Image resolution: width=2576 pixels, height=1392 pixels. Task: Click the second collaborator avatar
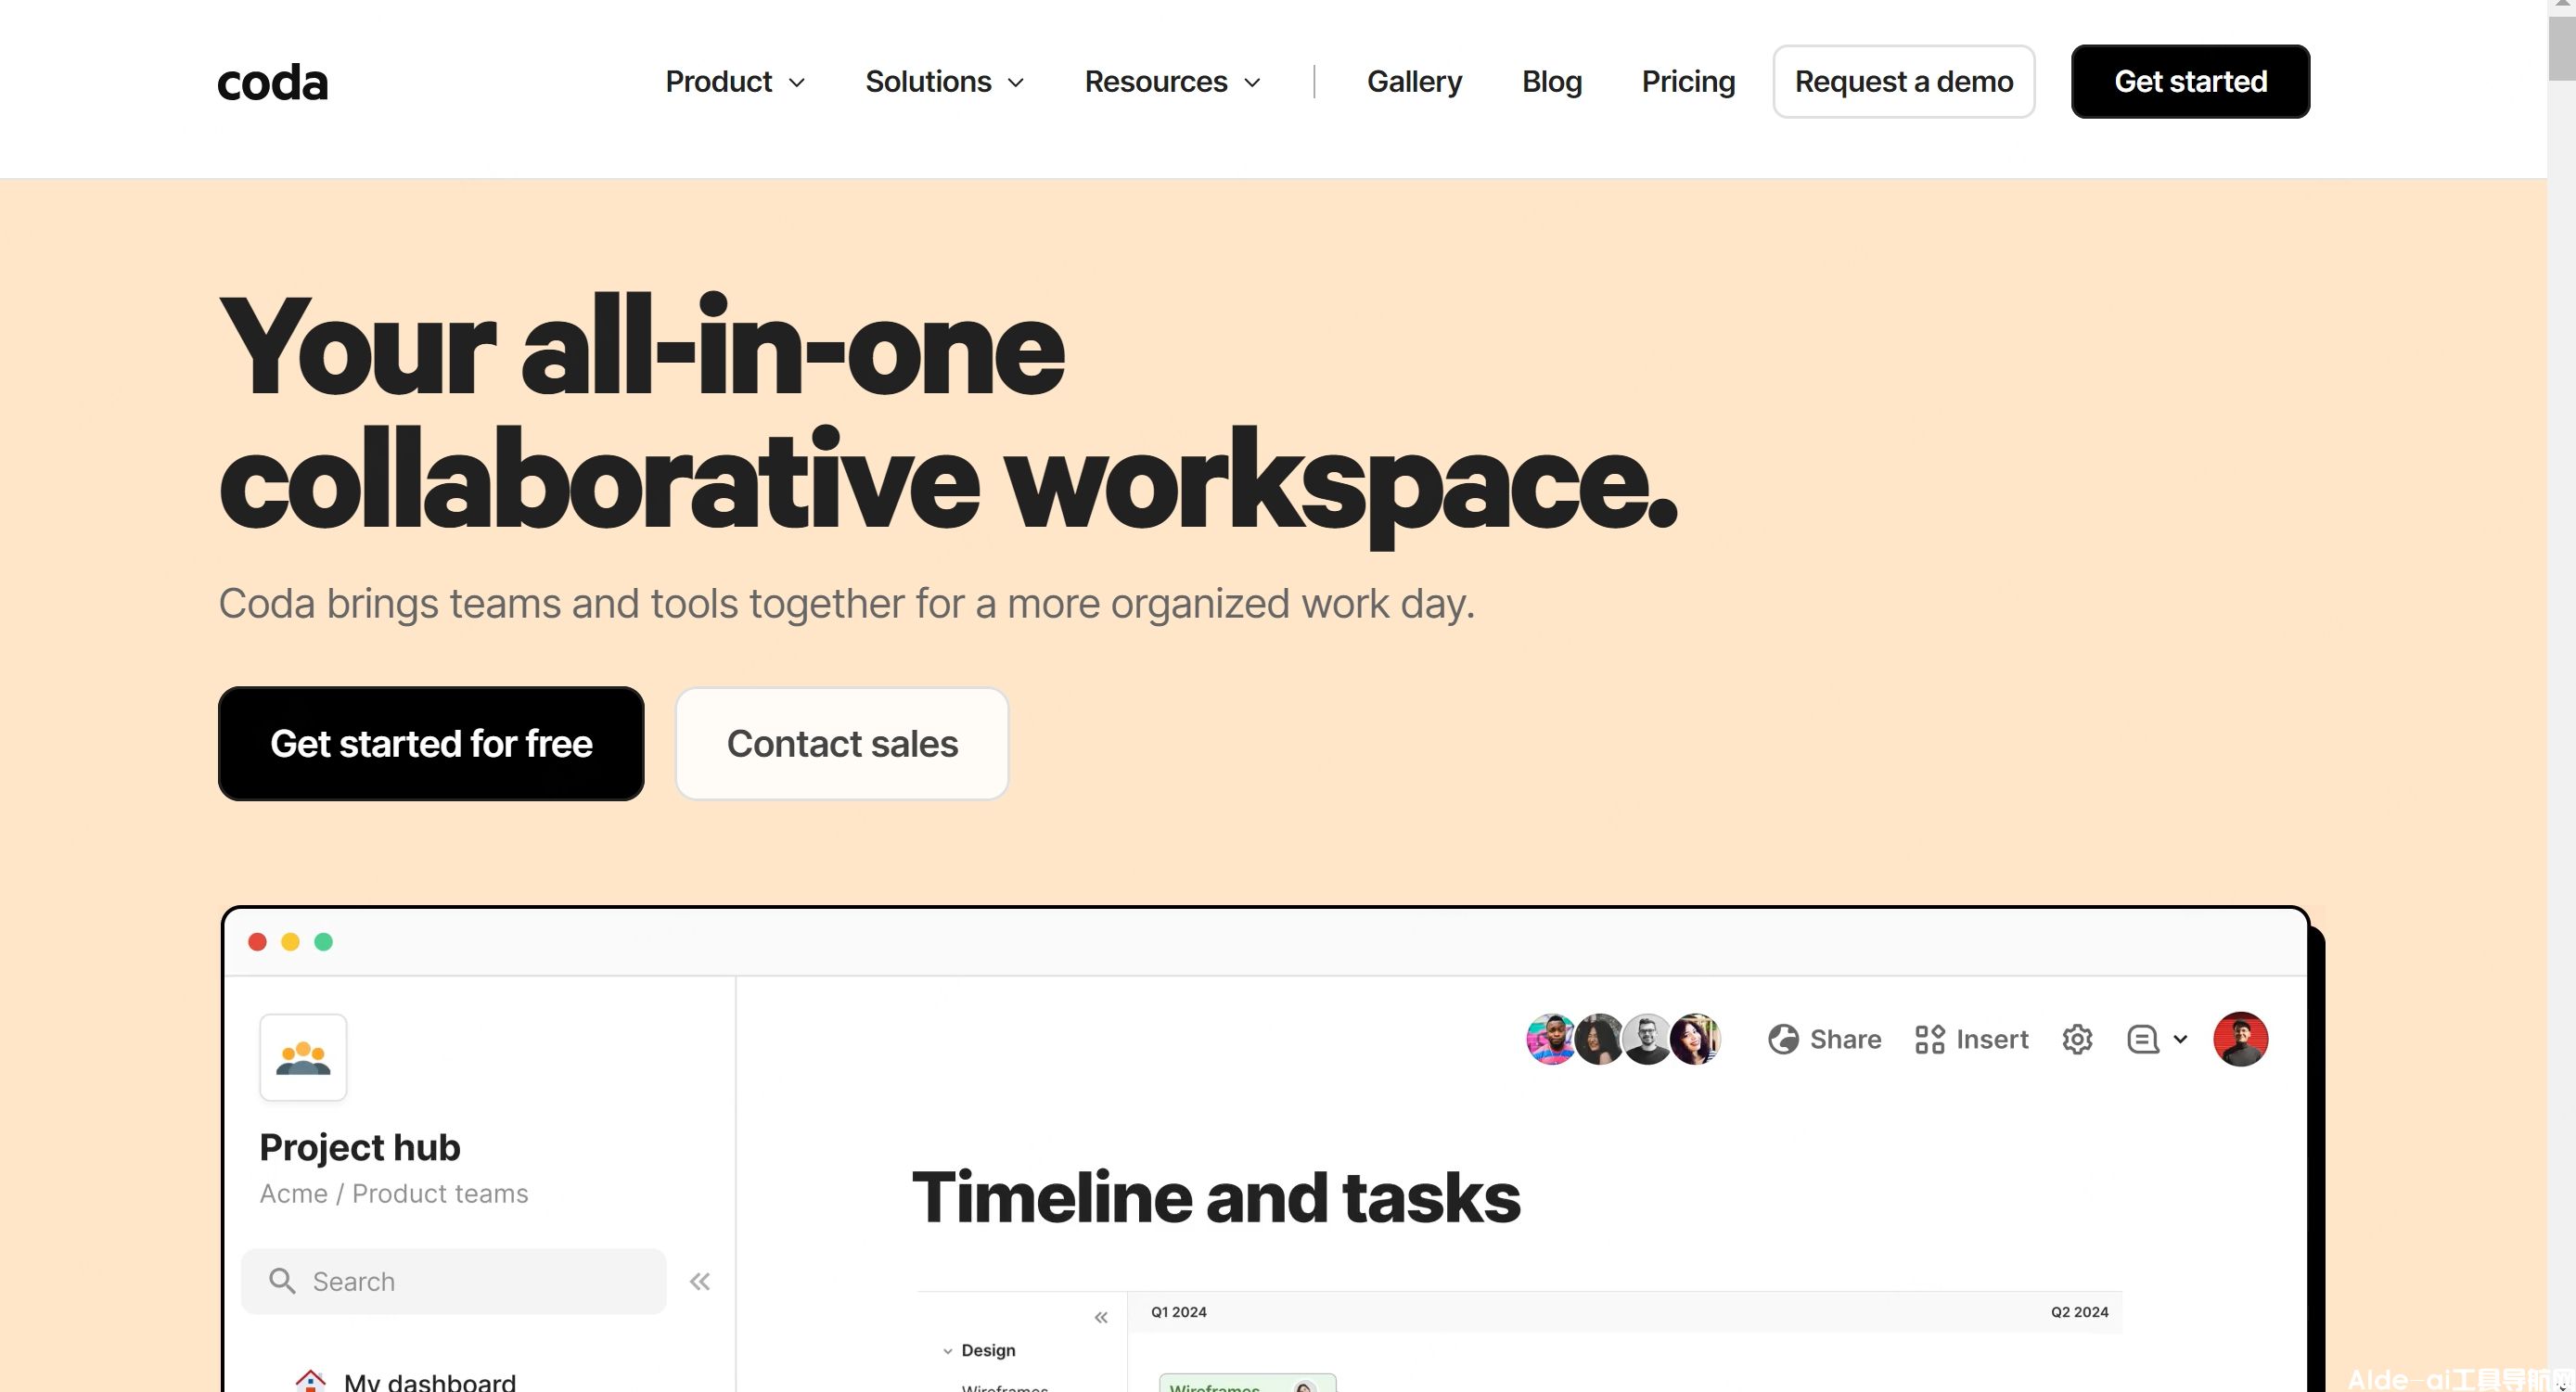pos(1598,1039)
